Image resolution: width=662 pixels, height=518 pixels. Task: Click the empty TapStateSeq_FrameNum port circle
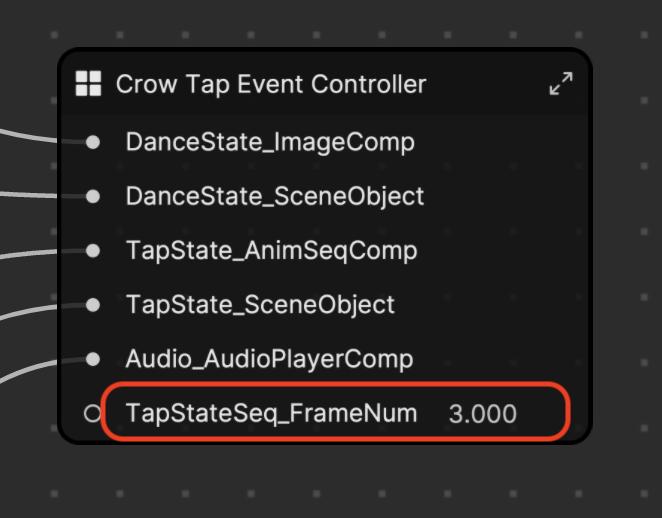coord(92,413)
